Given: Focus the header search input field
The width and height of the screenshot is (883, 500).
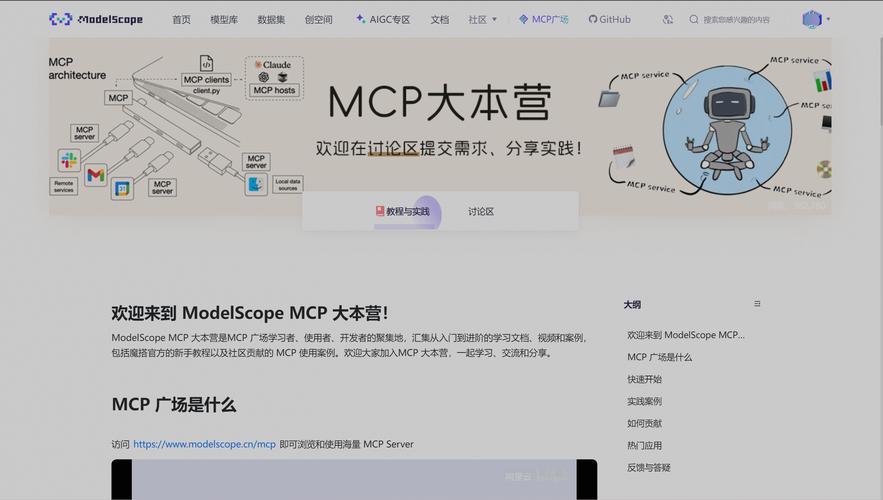Looking at the screenshot, I should [x=736, y=20].
